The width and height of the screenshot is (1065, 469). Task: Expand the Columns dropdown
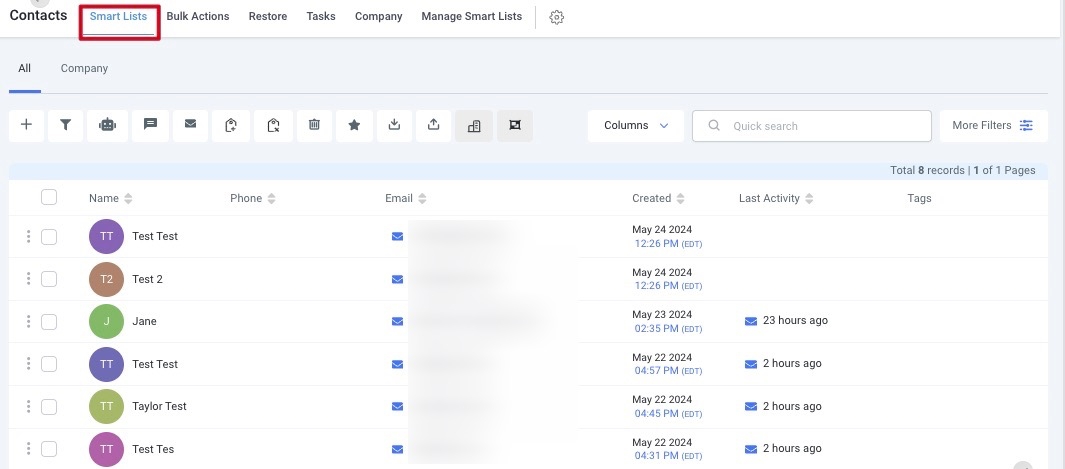click(636, 126)
